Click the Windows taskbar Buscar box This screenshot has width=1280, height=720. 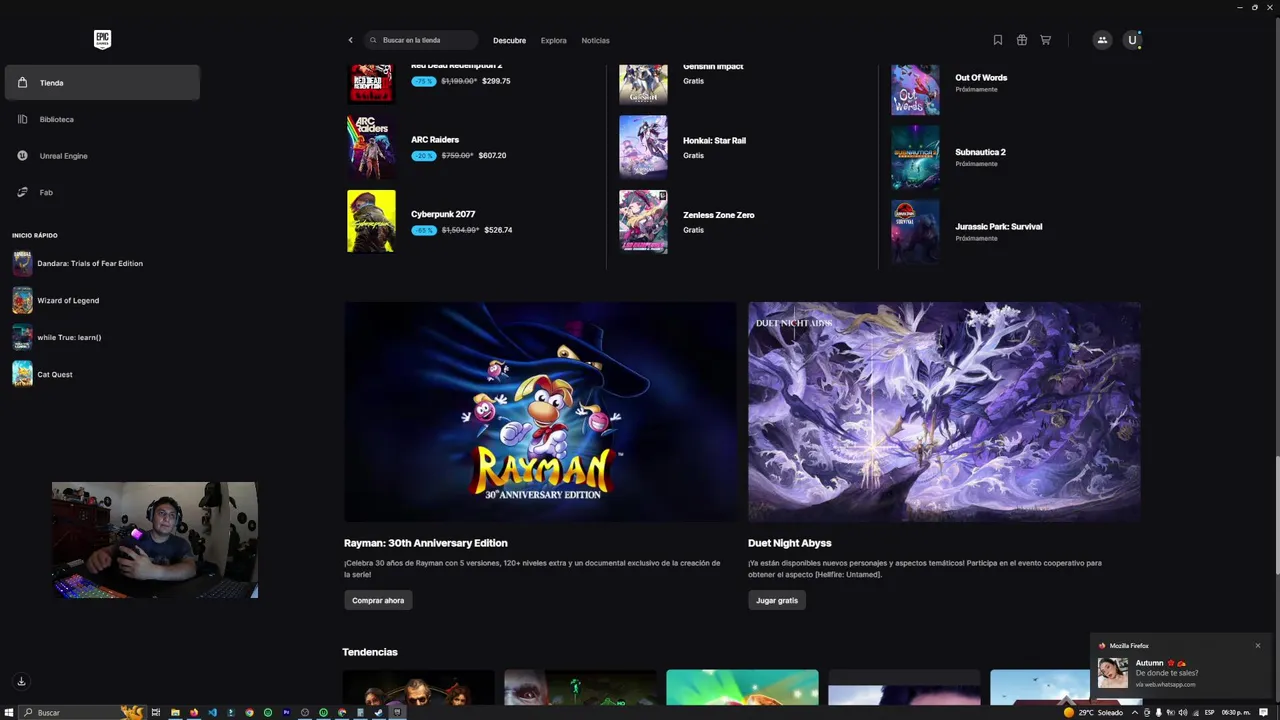[80, 712]
